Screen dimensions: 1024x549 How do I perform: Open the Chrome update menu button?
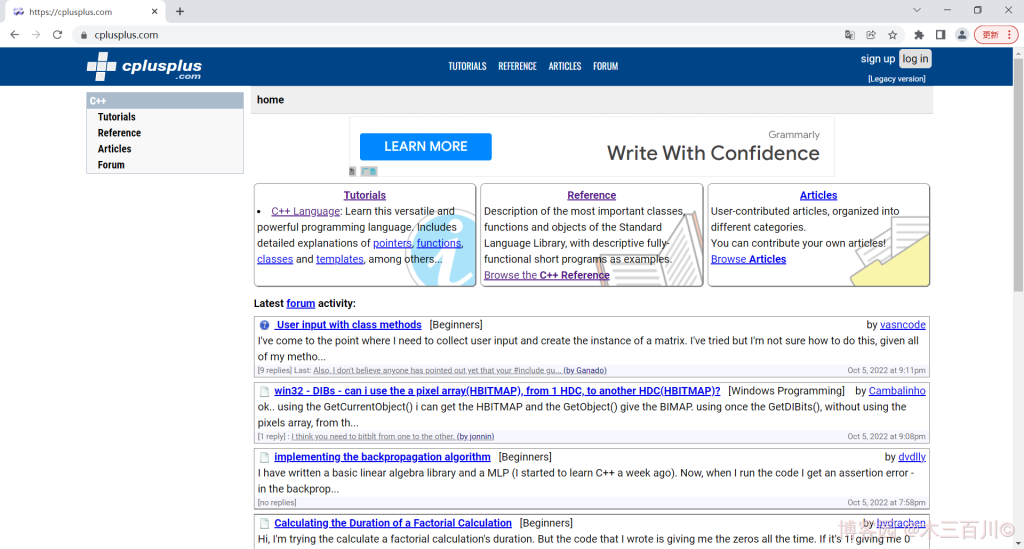point(995,35)
